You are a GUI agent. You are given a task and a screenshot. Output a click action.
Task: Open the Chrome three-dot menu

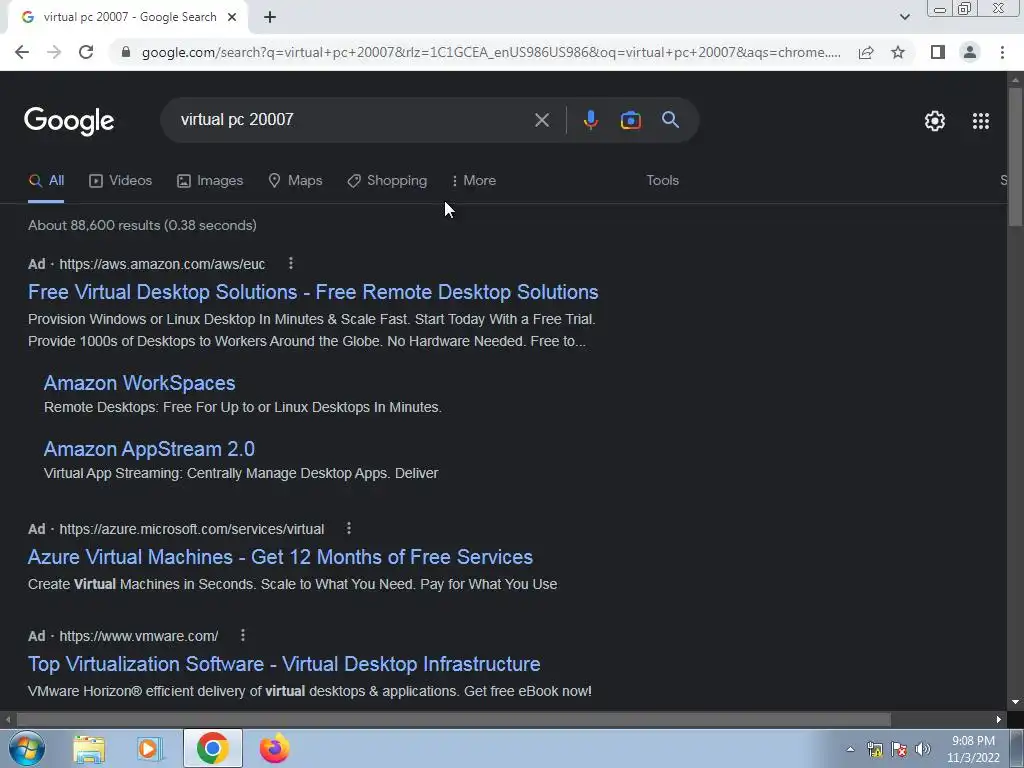[1002, 52]
